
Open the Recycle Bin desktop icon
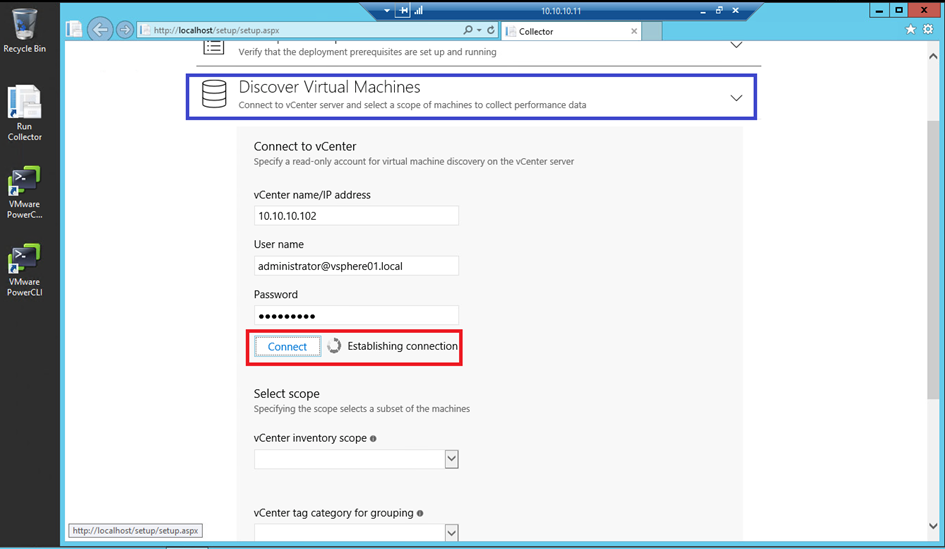coord(24,30)
